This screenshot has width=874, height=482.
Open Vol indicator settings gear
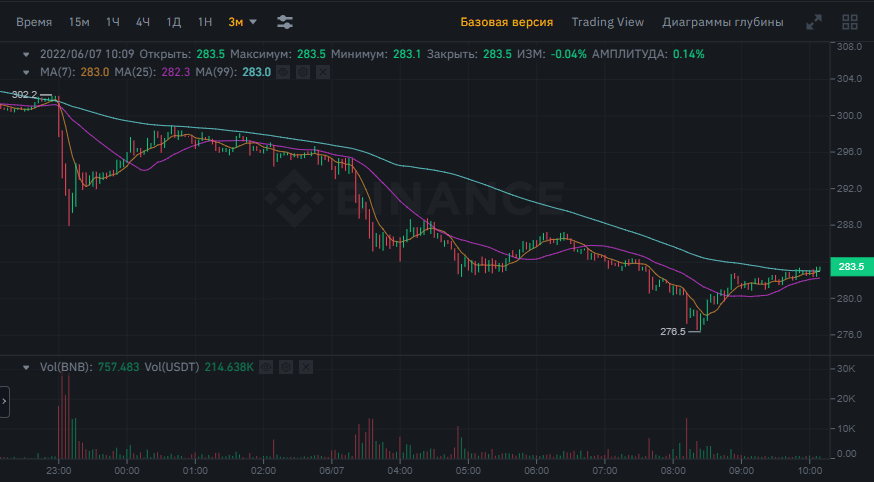286,368
